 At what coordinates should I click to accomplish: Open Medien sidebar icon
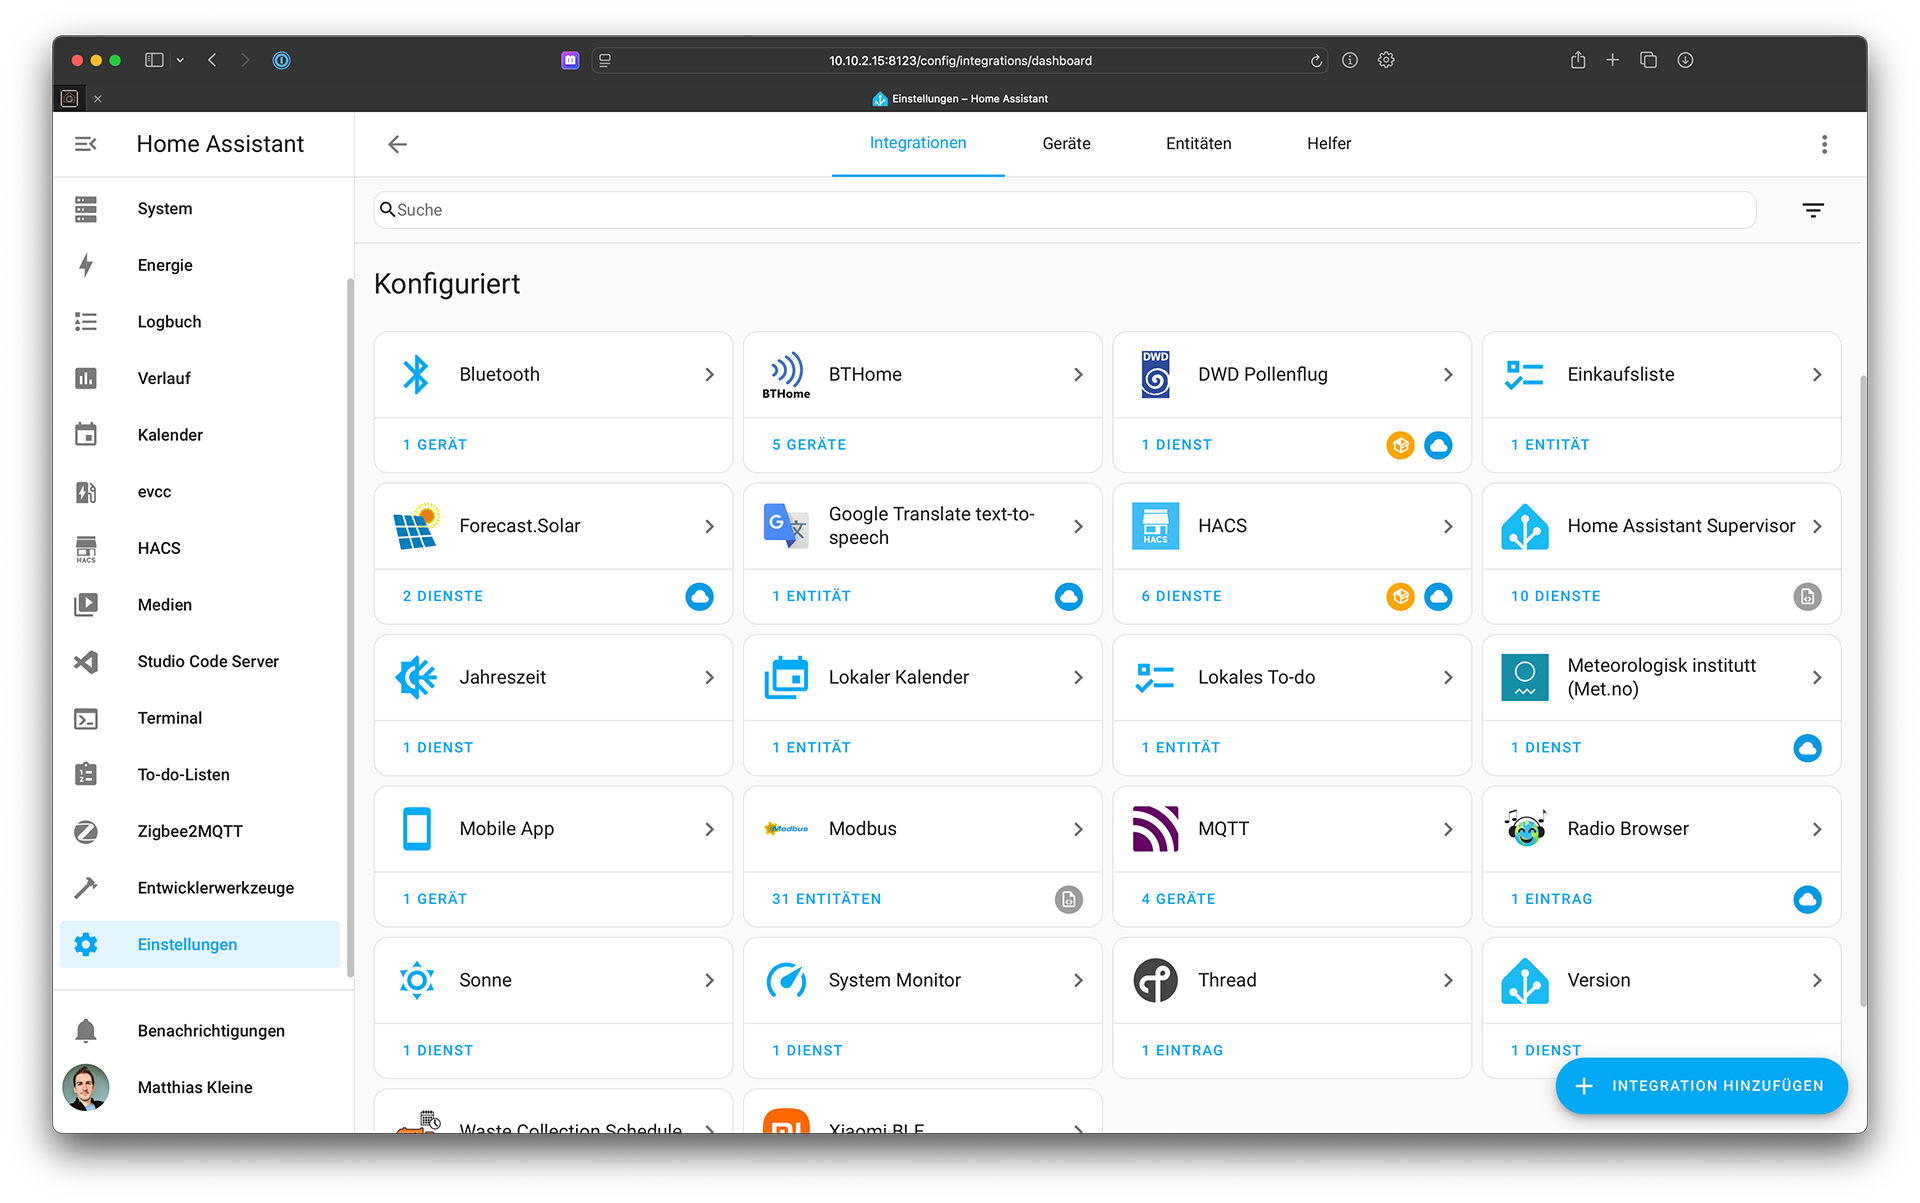(86, 605)
